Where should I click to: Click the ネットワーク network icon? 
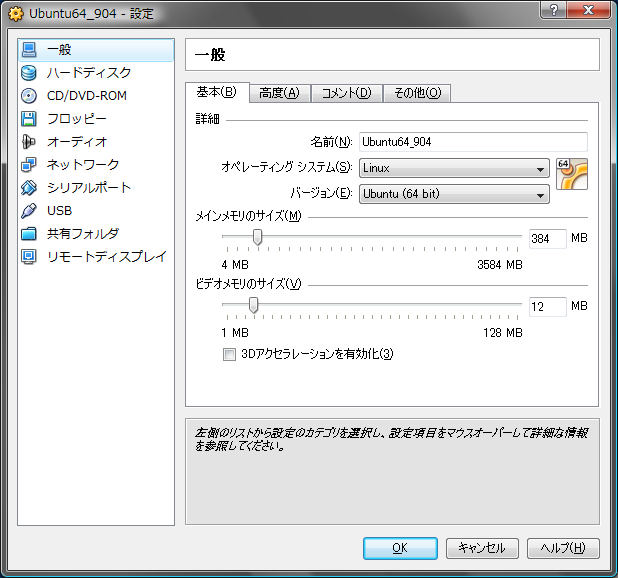pyautogui.click(x=29, y=165)
